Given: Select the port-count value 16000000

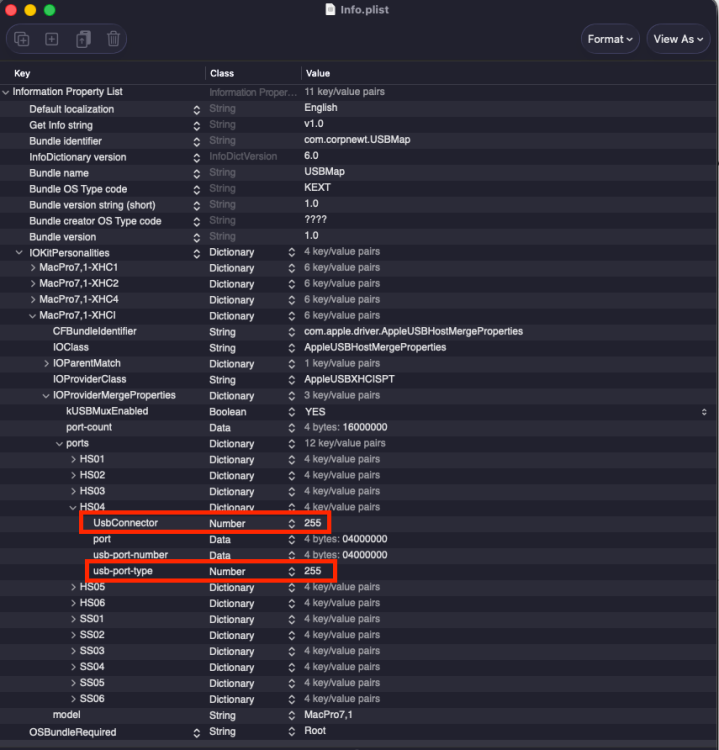Looking at the screenshot, I should pyautogui.click(x=365, y=427).
